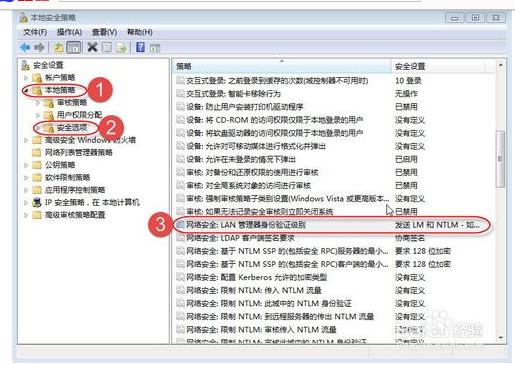Toggle the show/hide console tree icon

(x=74, y=47)
